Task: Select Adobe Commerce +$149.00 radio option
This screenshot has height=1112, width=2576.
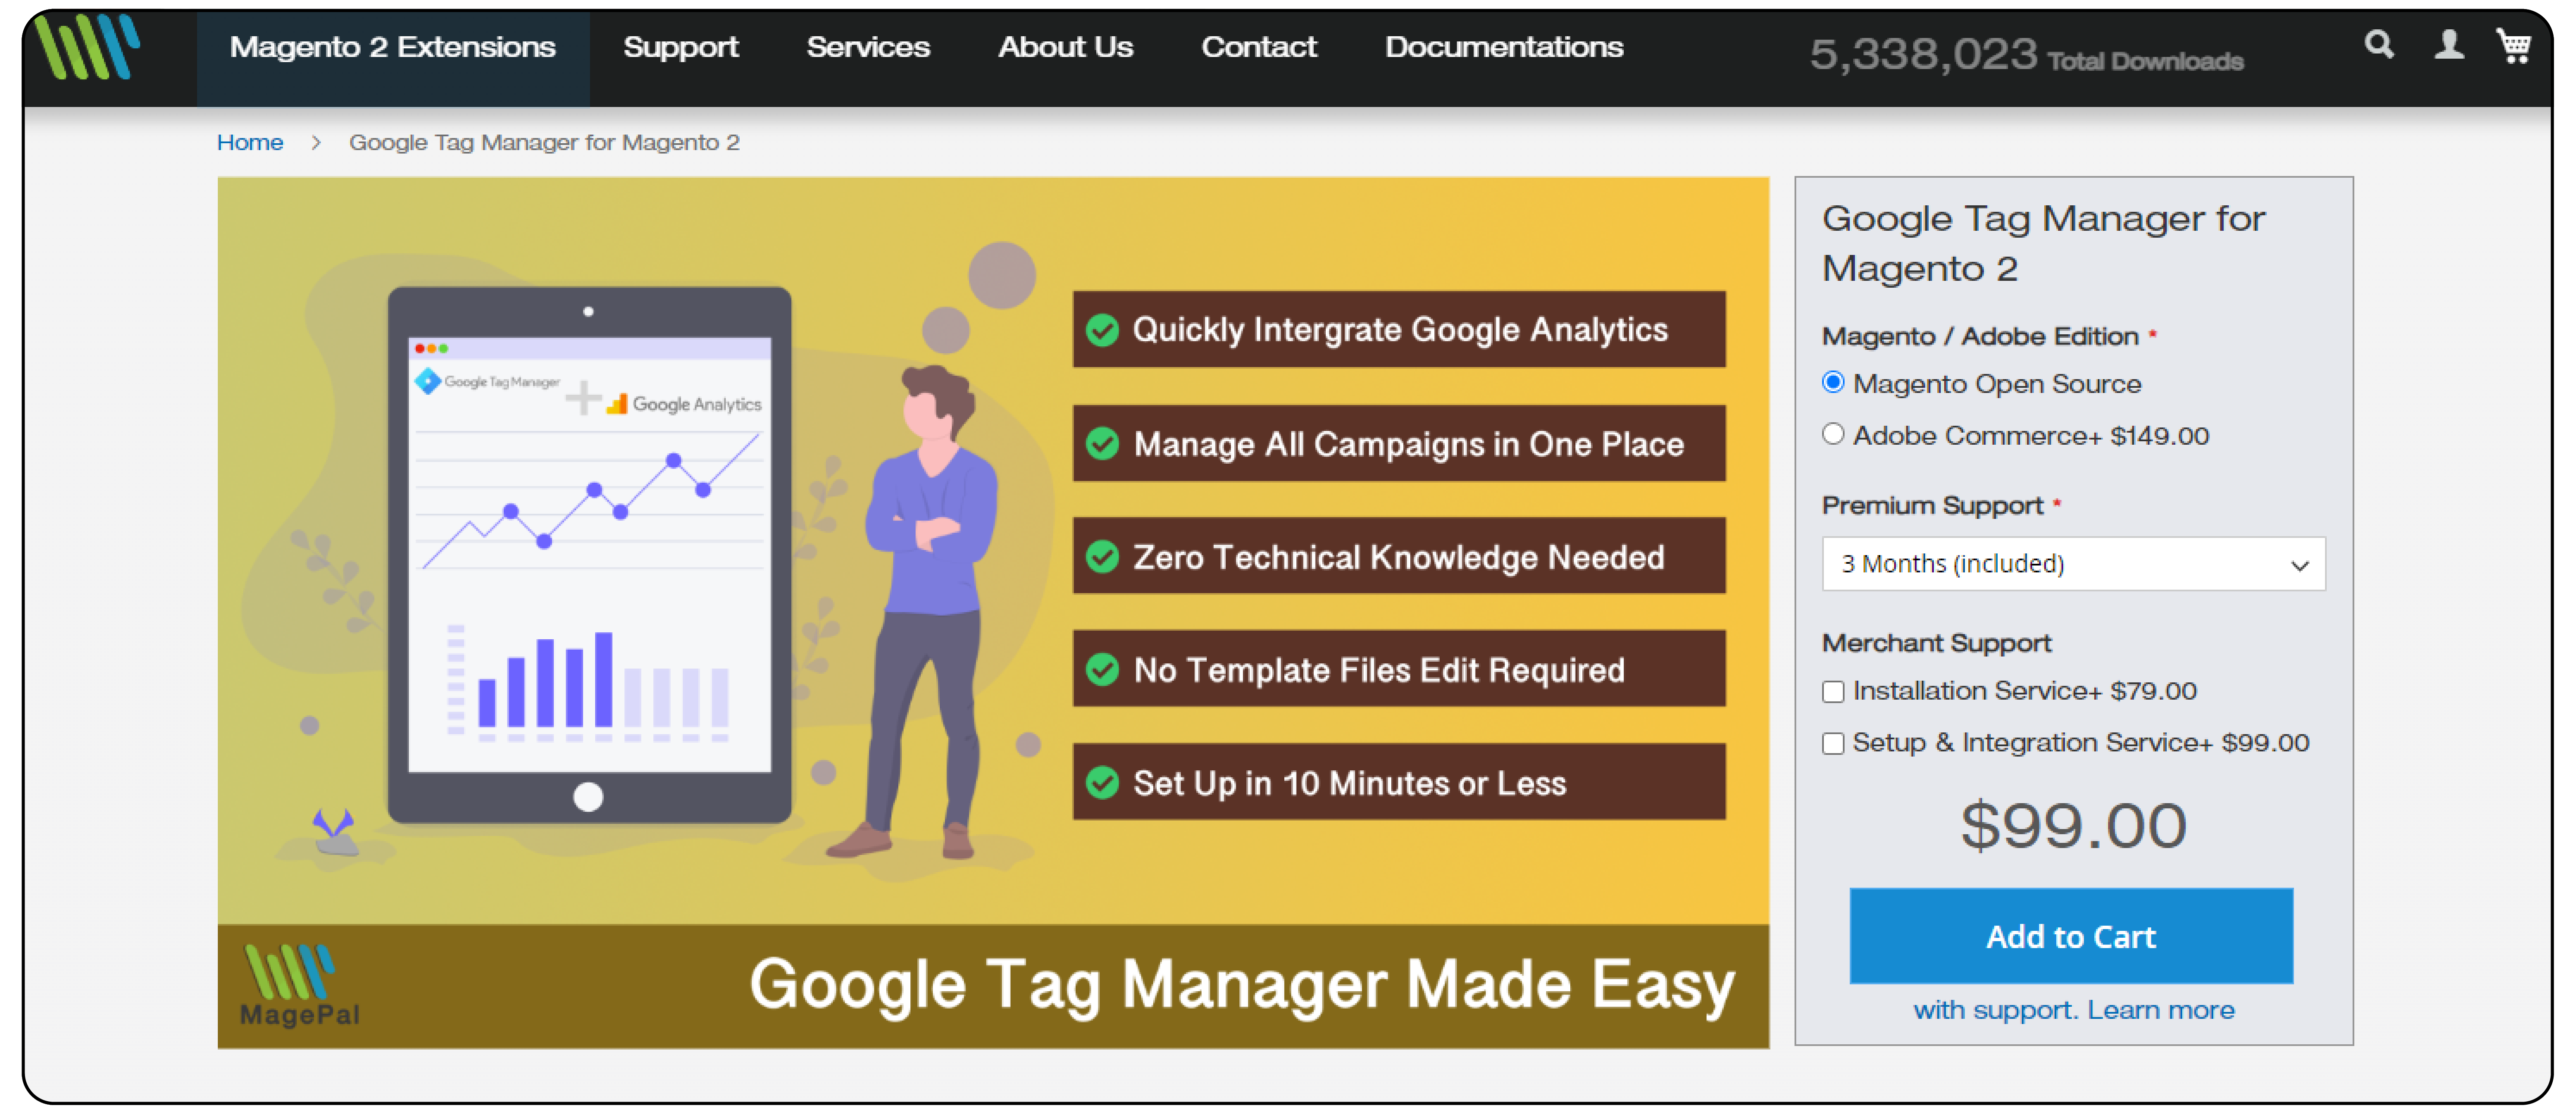Action: pos(1832,434)
